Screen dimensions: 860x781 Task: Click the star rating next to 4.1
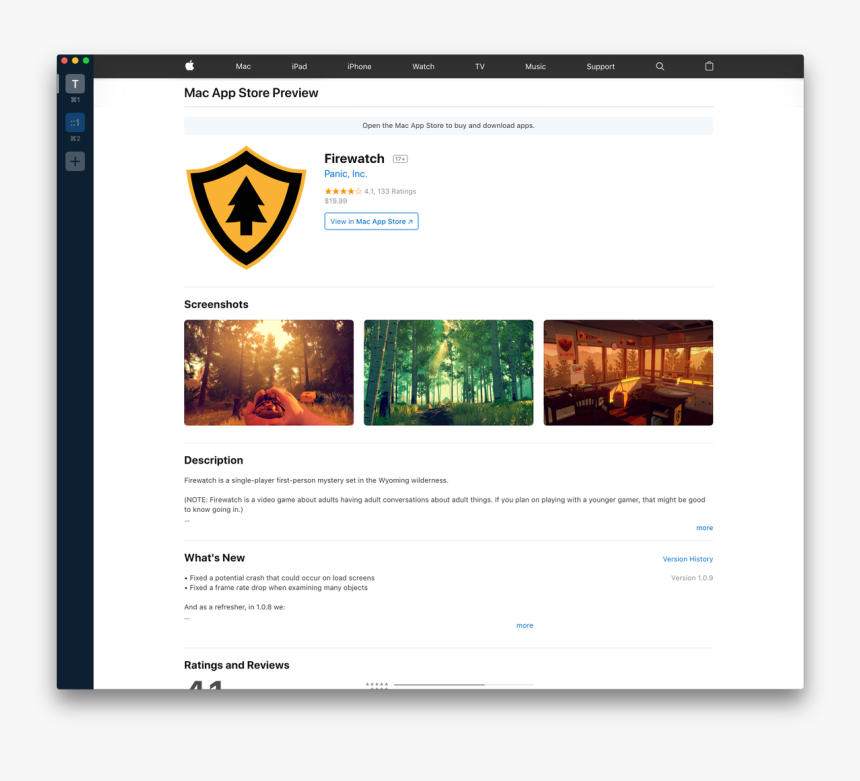click(343, 191)
